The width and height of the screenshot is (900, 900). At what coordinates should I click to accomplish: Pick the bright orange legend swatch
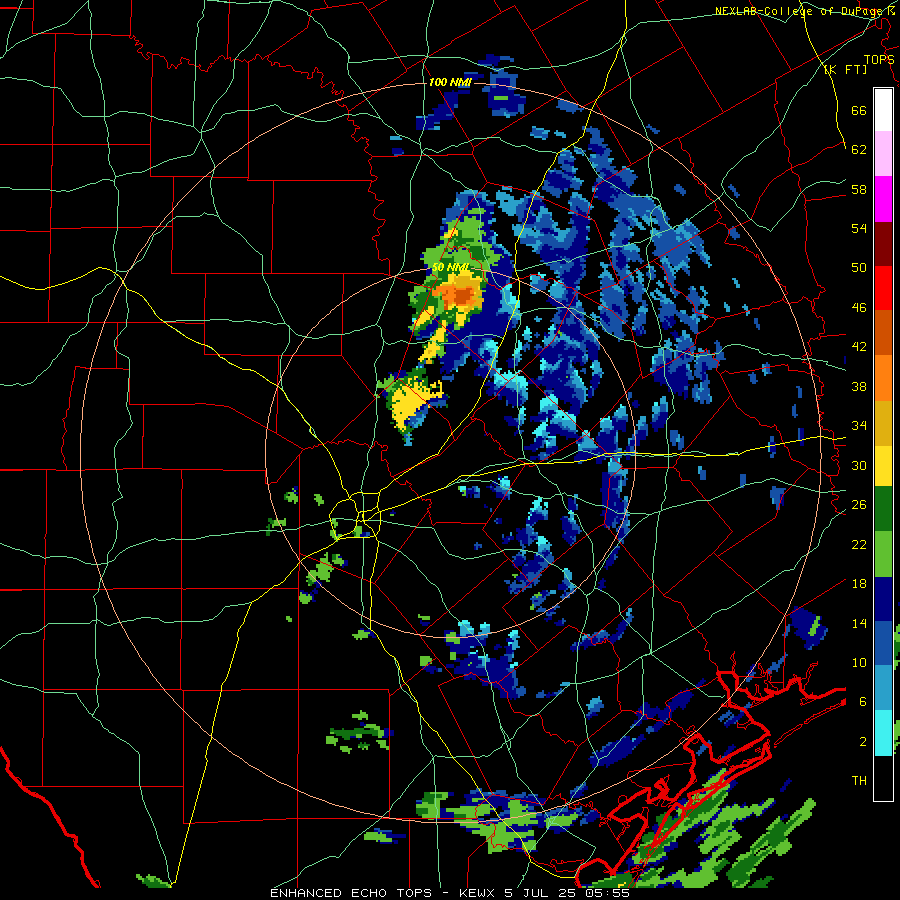tap(883, 377)
